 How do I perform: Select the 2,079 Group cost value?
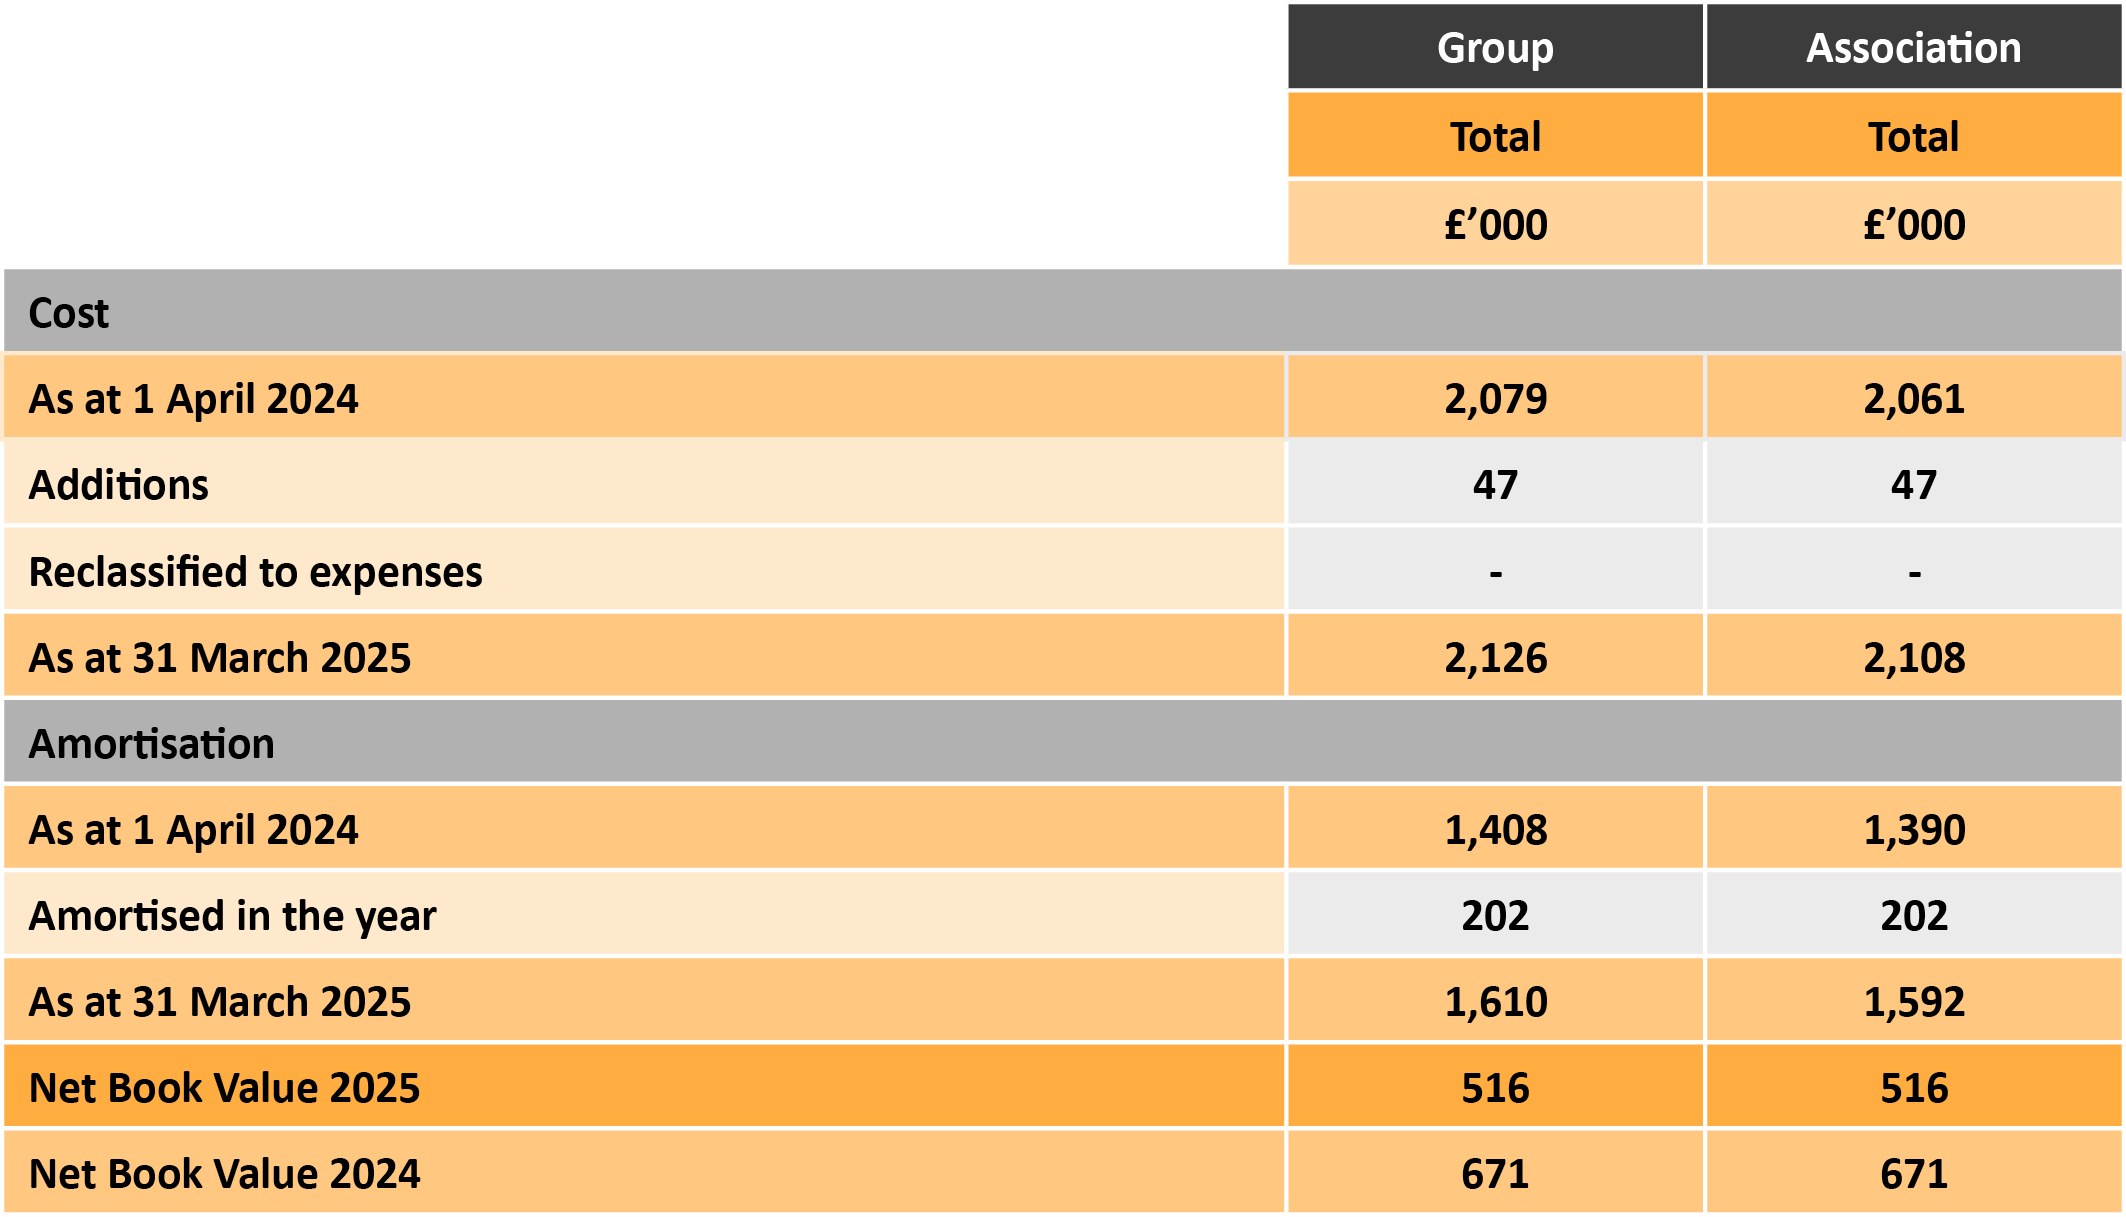point(1495,399)
